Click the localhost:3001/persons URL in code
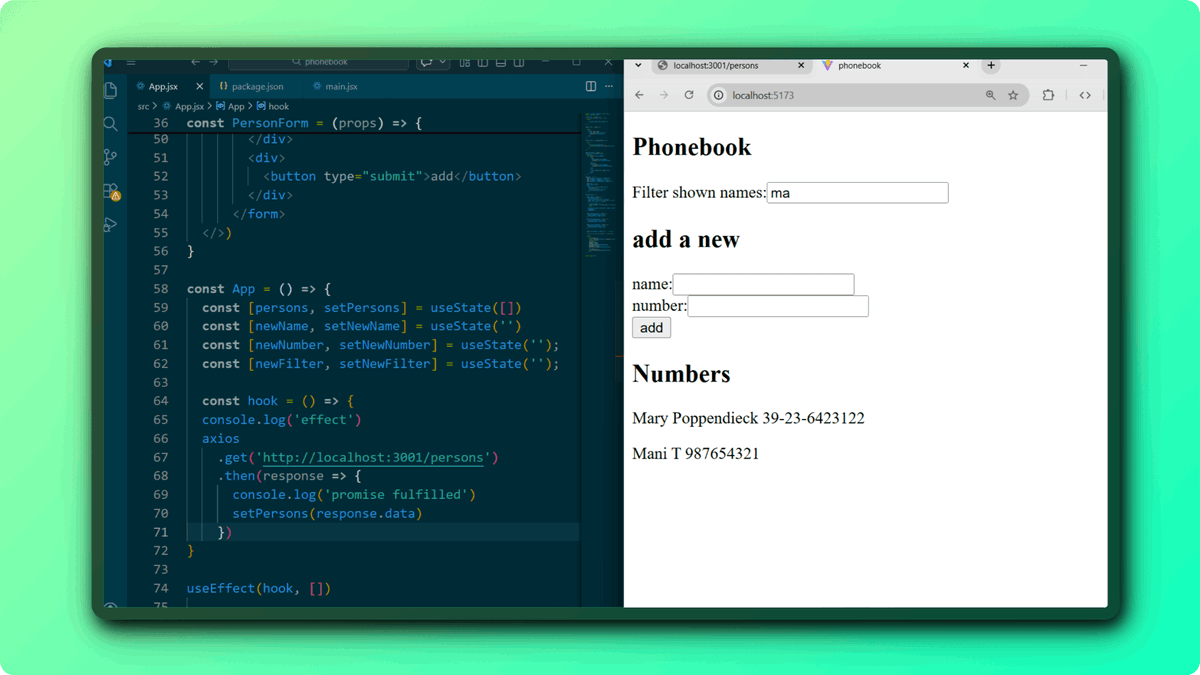Screen dimensions: 1200x675 click(x=372, y=457)
